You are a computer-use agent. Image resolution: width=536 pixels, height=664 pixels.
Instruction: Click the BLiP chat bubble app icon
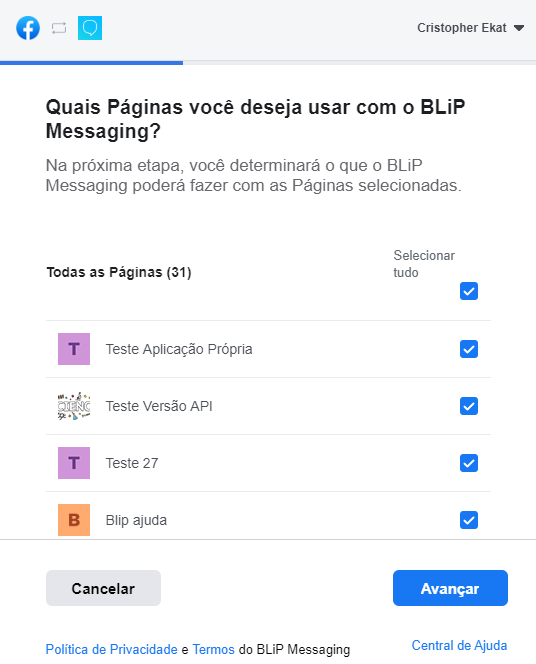pos(90,28)
